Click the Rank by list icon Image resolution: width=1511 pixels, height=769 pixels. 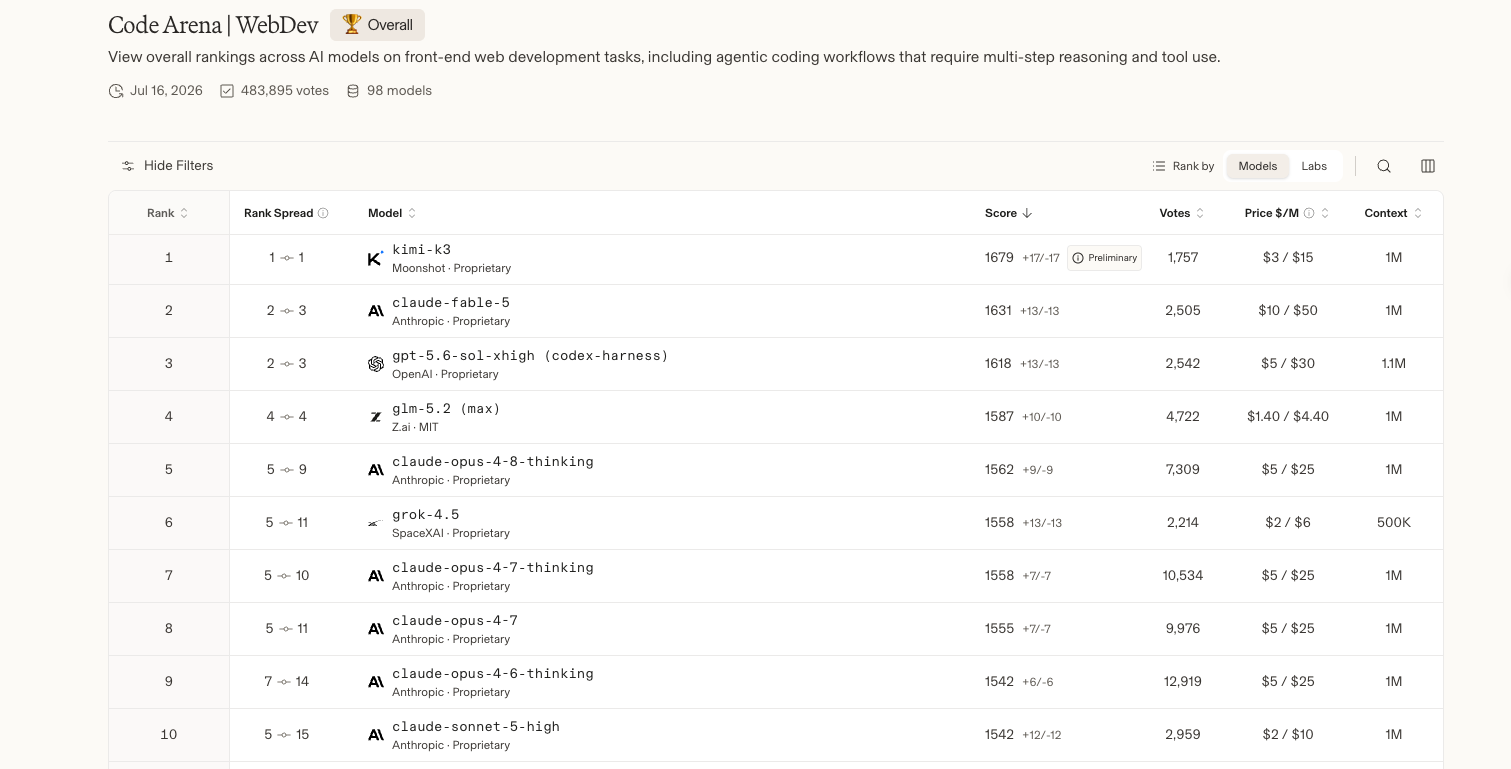point(1159,166)
